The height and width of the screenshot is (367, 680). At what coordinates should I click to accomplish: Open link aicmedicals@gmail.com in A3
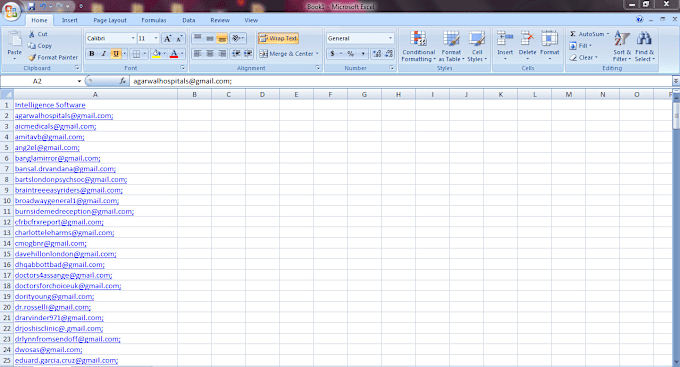pos(56,126)
